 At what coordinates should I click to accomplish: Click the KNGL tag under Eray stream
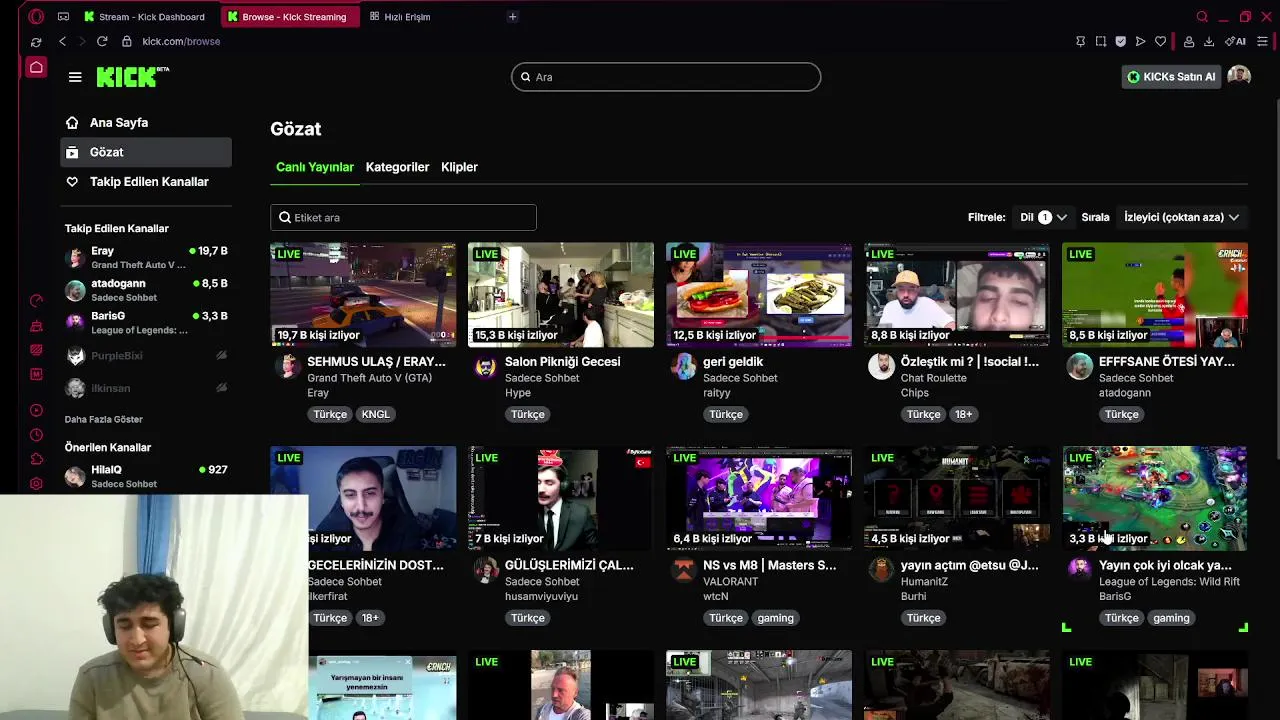[x=376, y=414]
